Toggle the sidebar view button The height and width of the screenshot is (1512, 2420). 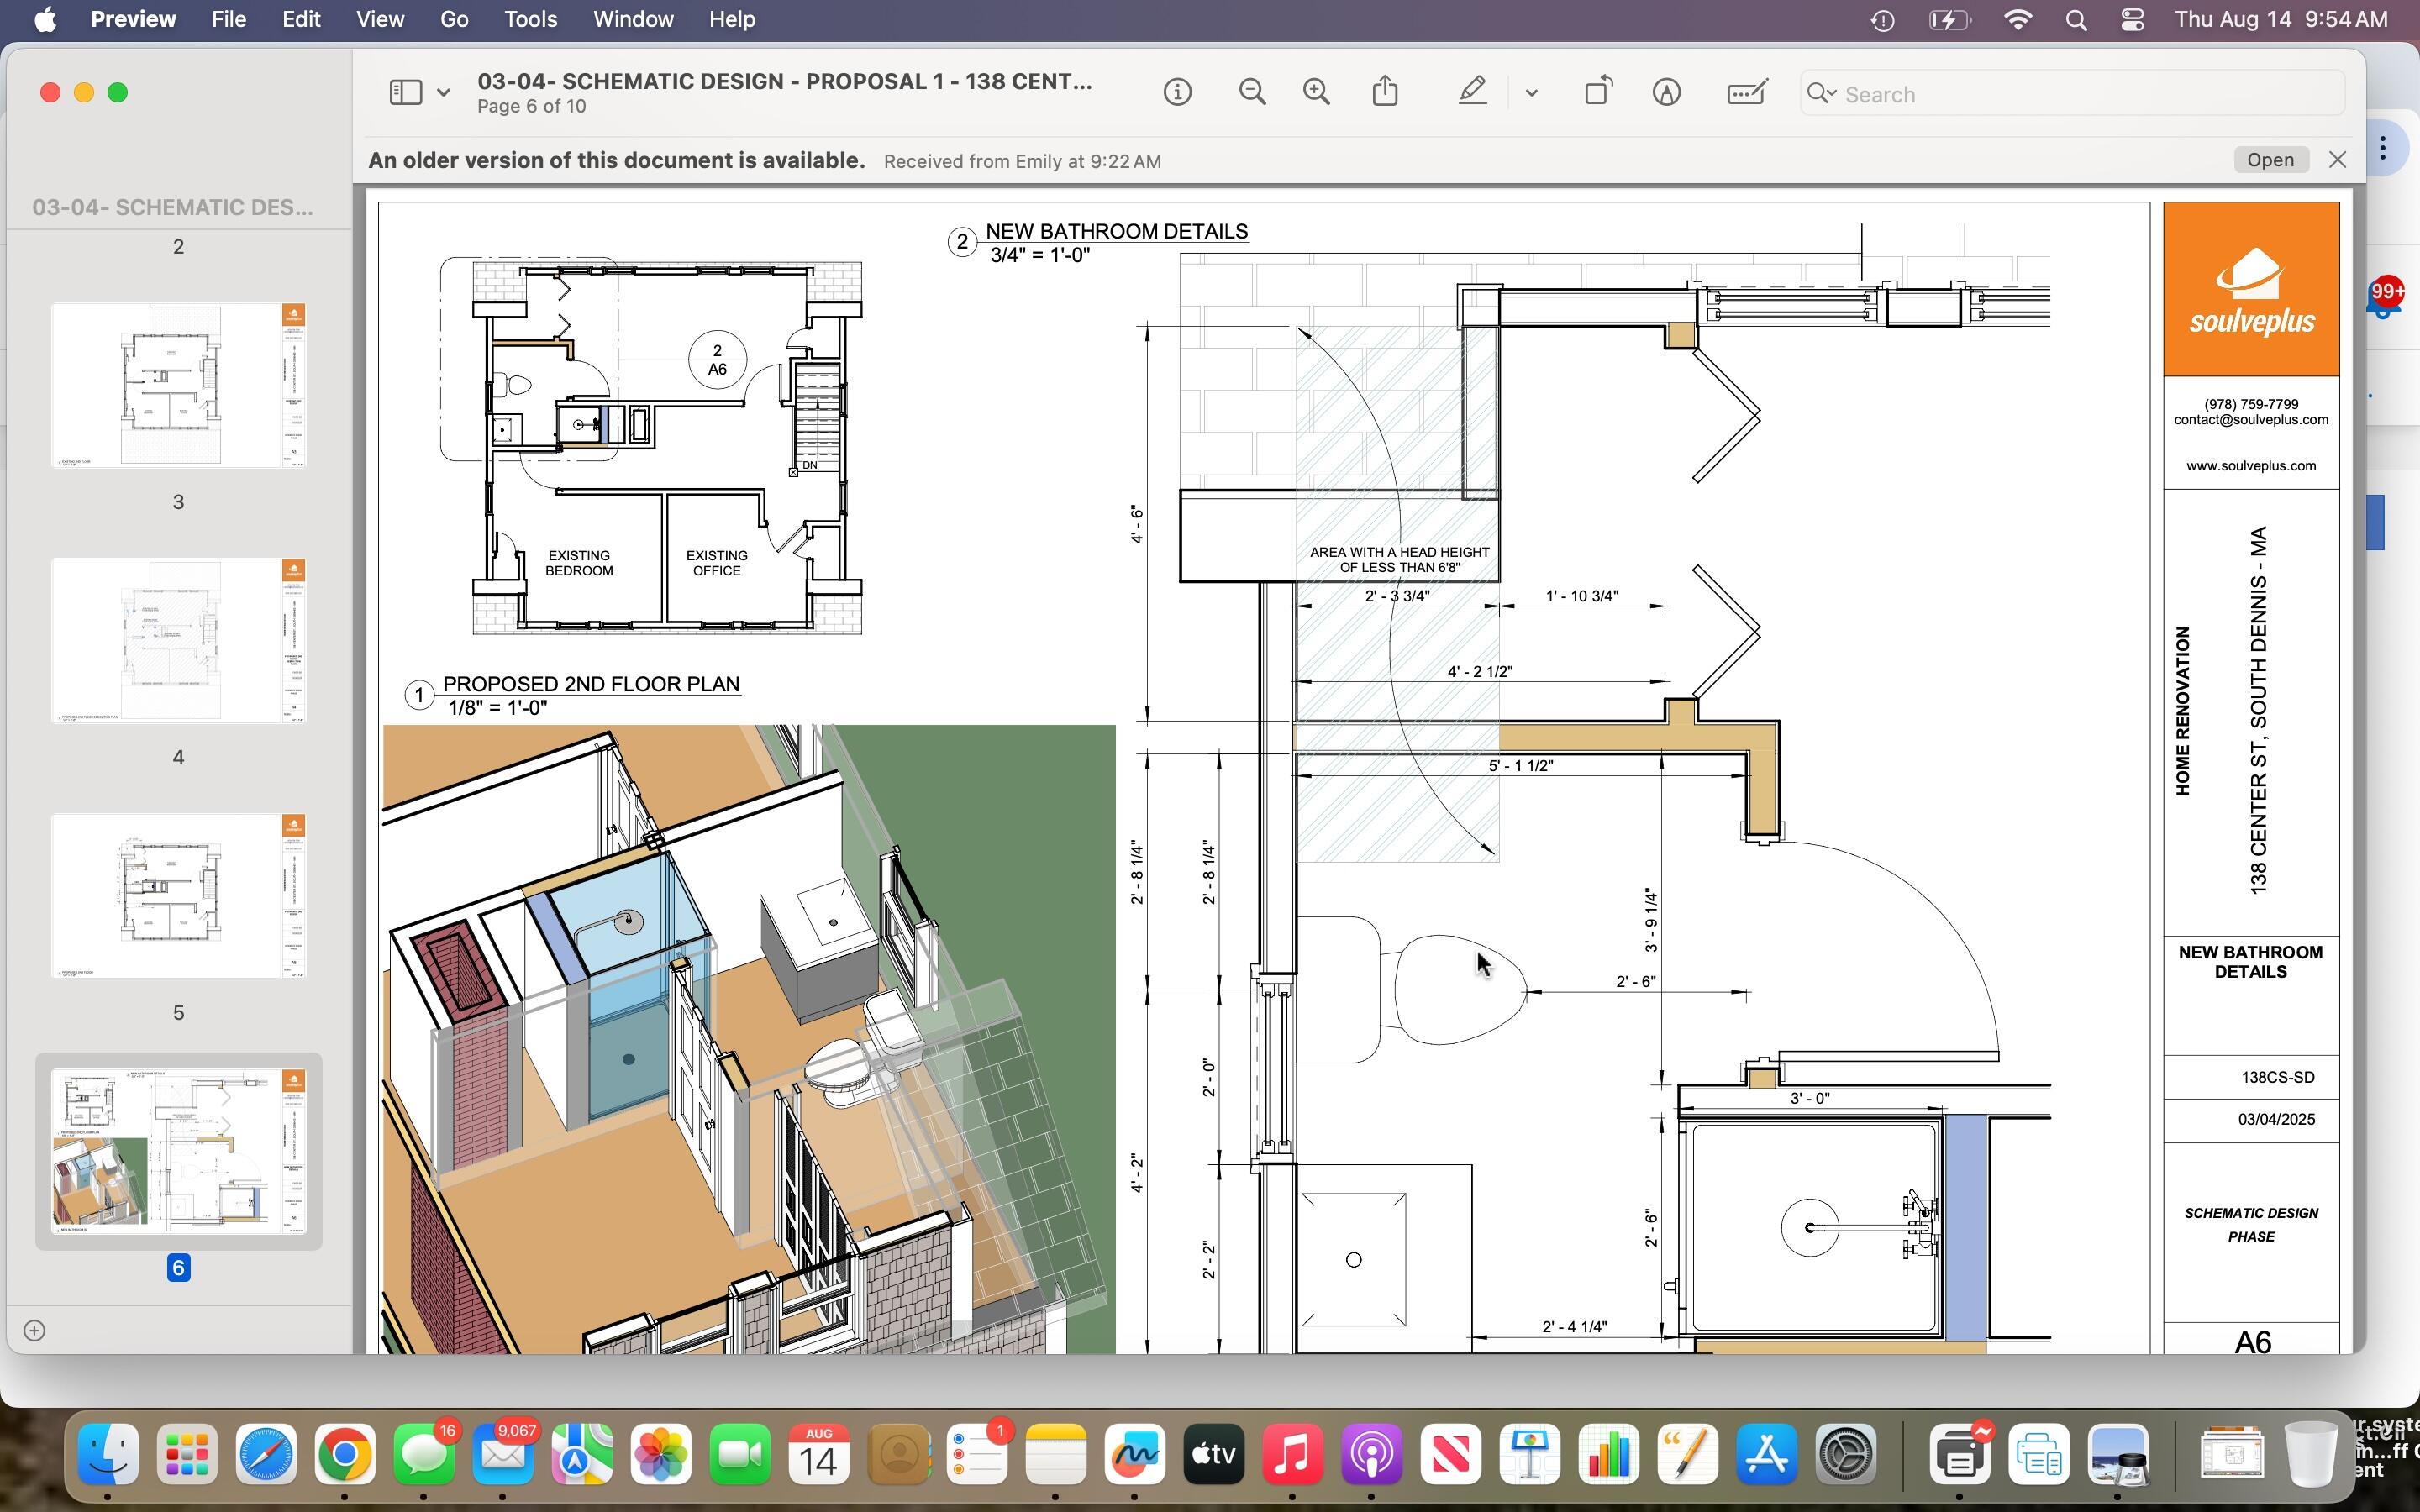(405, 93)
